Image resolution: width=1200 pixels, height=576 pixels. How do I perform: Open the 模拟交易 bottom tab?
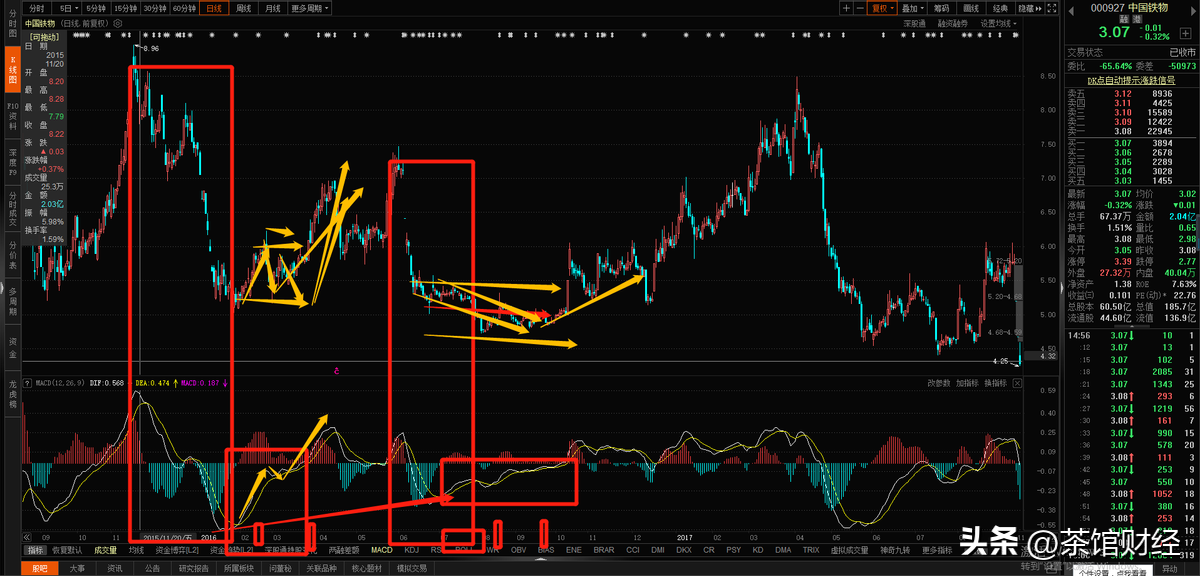pos(412,568)
